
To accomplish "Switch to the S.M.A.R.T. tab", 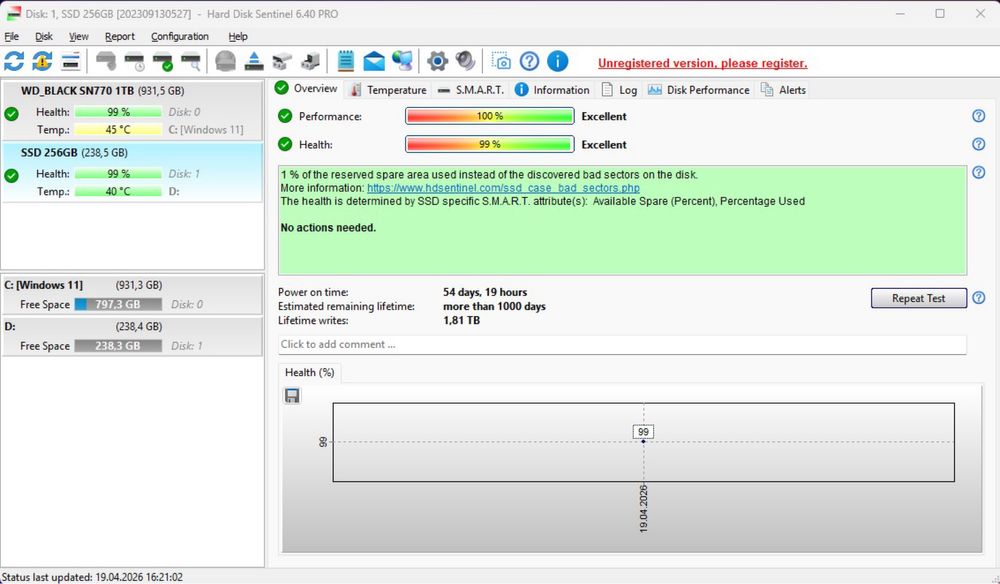I will point(471,90).
